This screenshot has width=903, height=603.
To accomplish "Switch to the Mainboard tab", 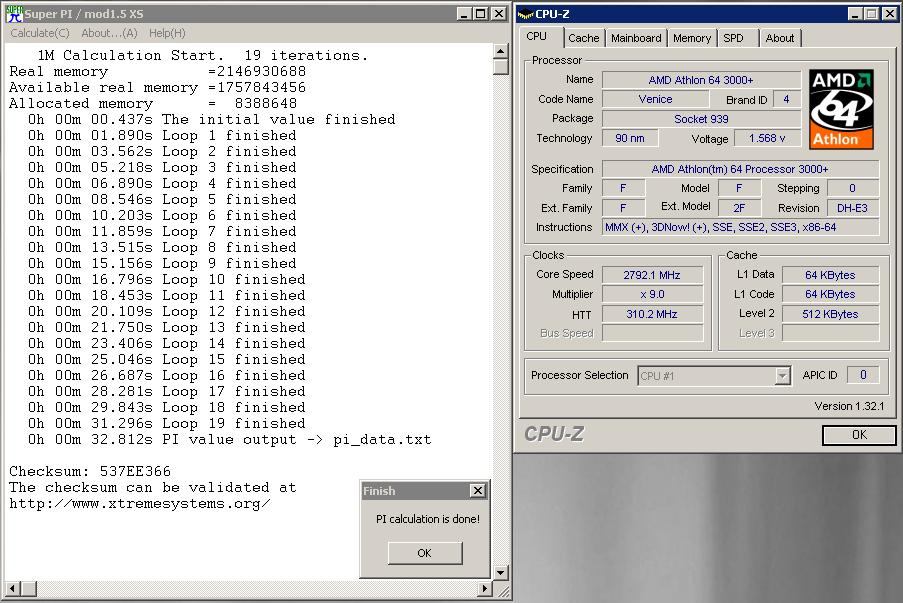I will tap(636, 38).
